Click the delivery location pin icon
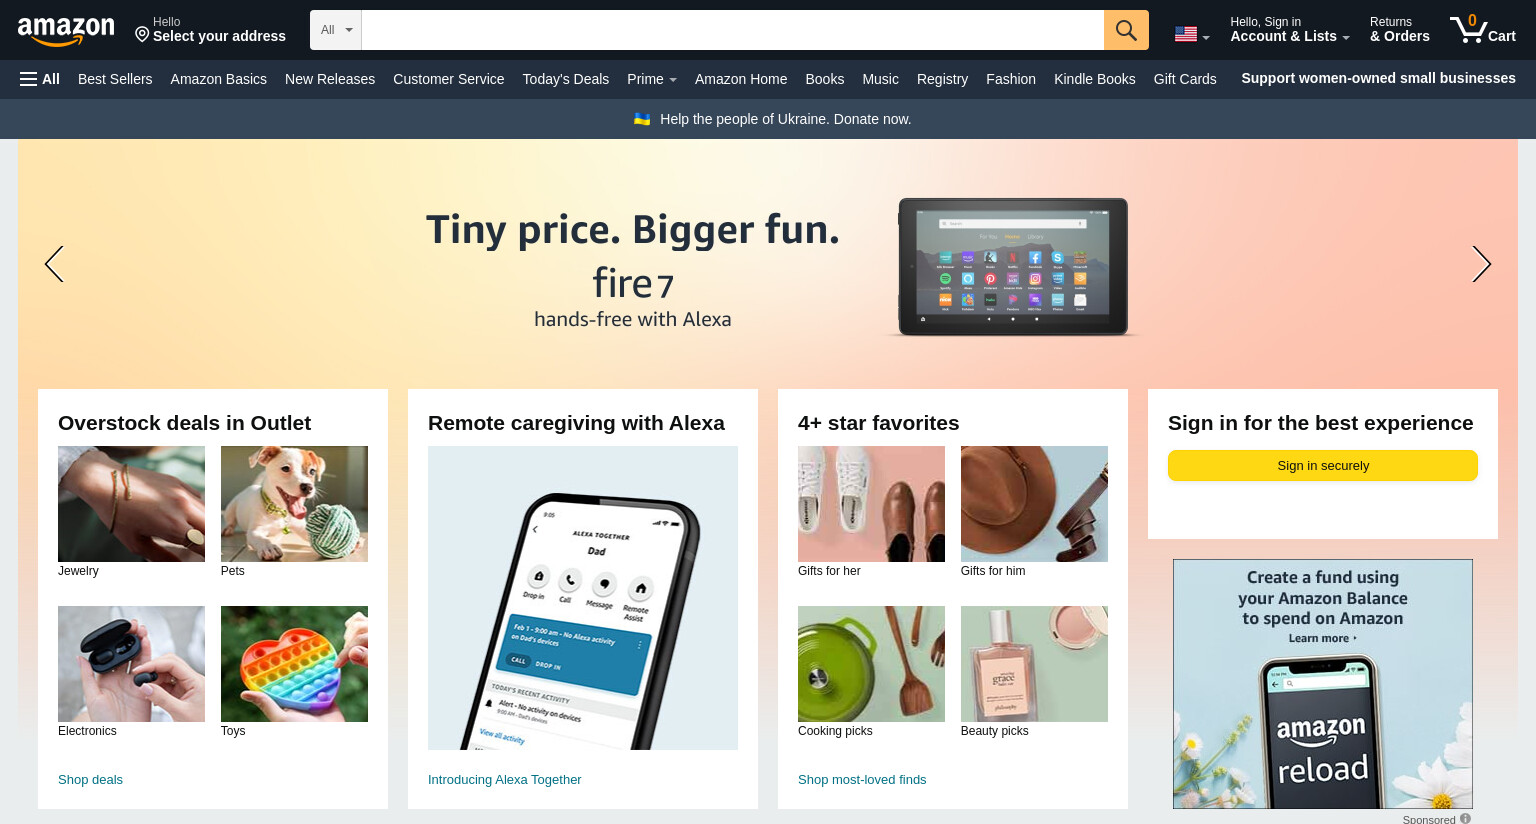Screen dimensions: 1536x824 [x=142, y=35]
